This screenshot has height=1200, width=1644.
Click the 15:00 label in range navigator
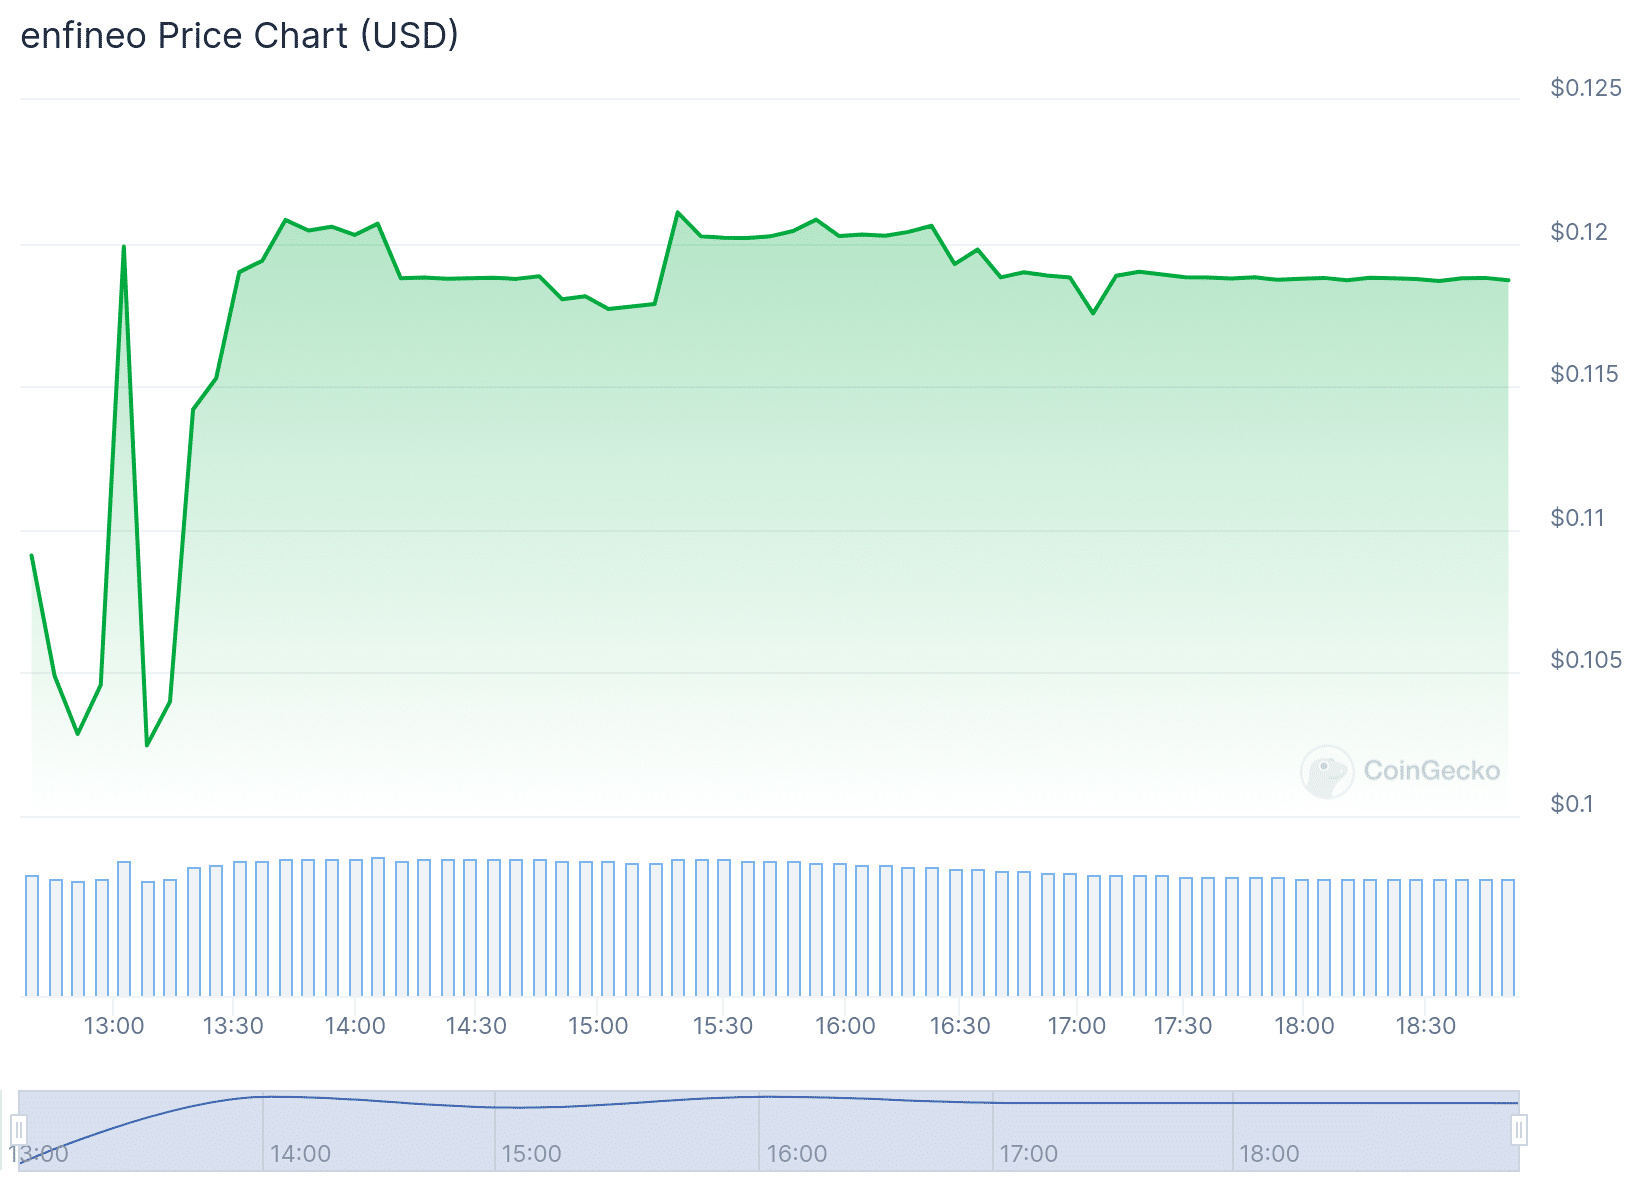(x=531, y=1154)
